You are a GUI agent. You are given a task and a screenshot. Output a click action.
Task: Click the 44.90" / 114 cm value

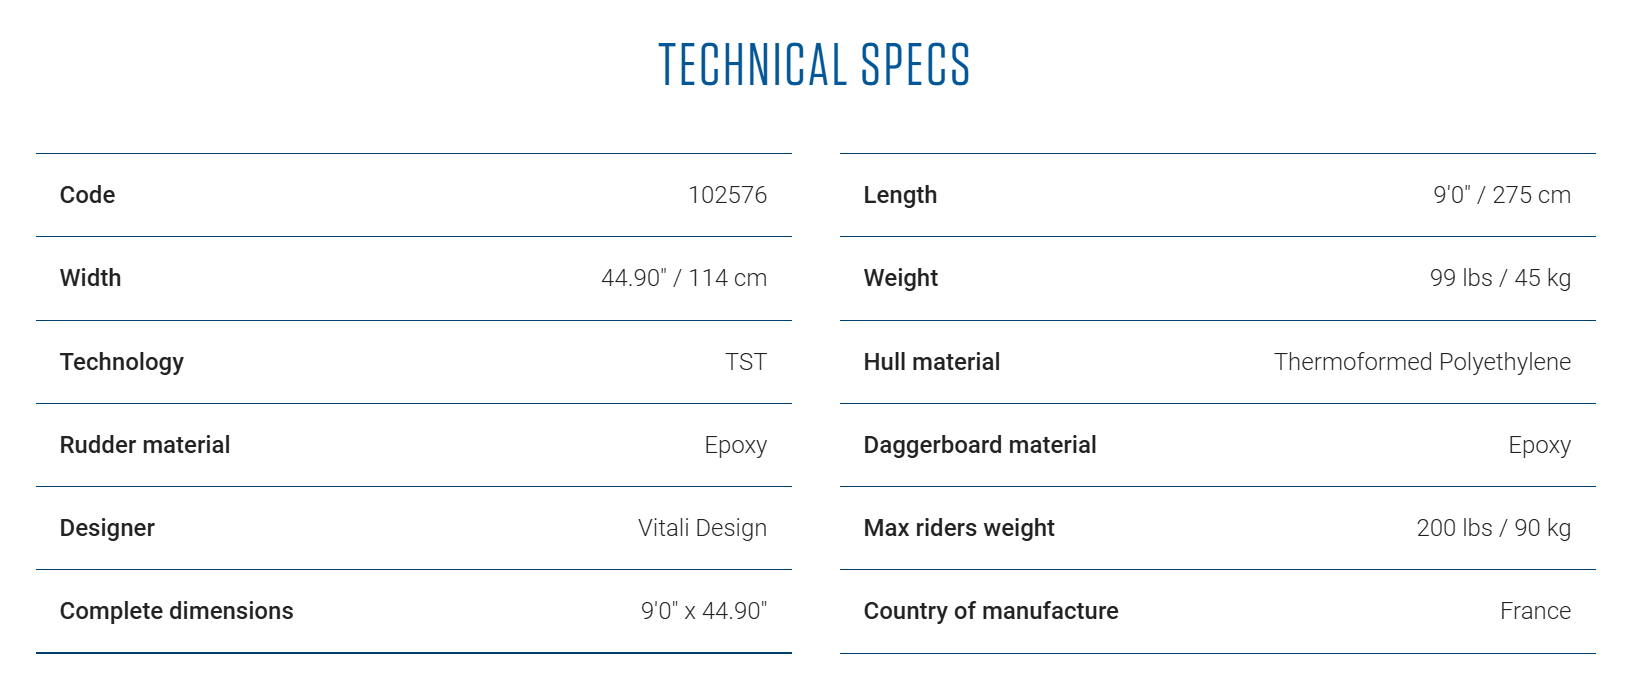(x=684, y=278)
